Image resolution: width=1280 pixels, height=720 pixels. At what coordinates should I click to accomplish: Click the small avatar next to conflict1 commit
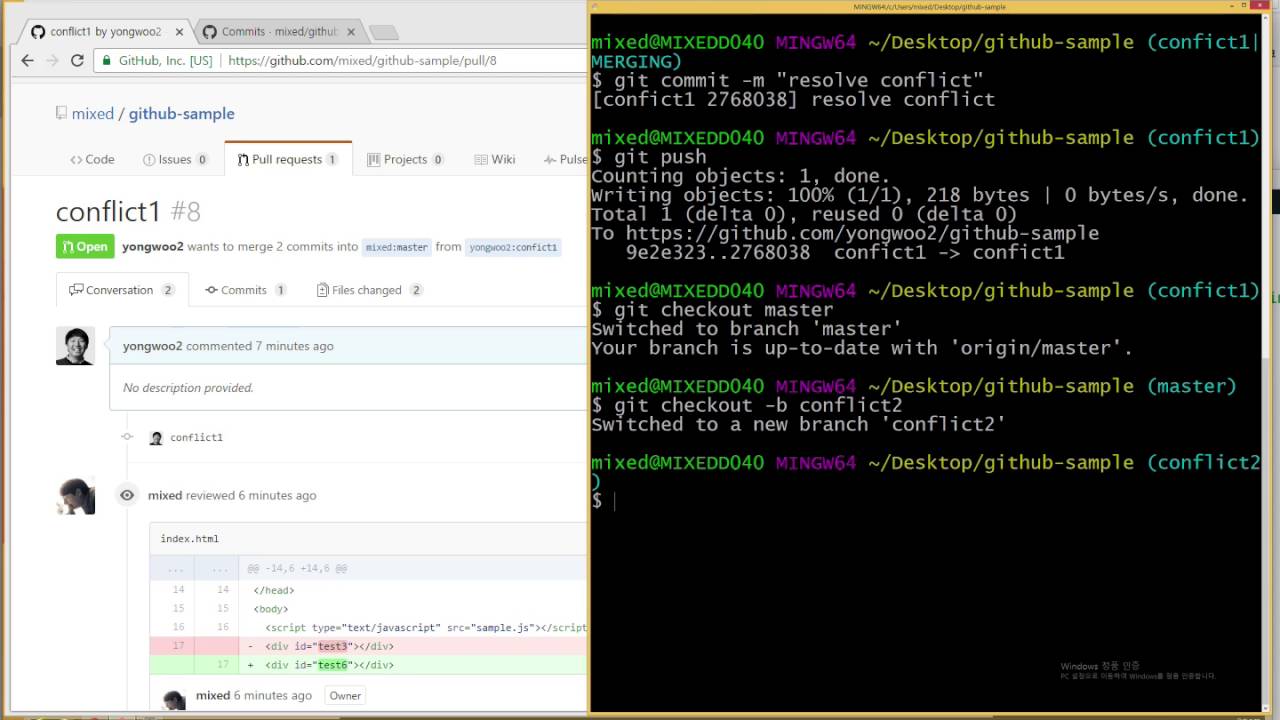156,438
